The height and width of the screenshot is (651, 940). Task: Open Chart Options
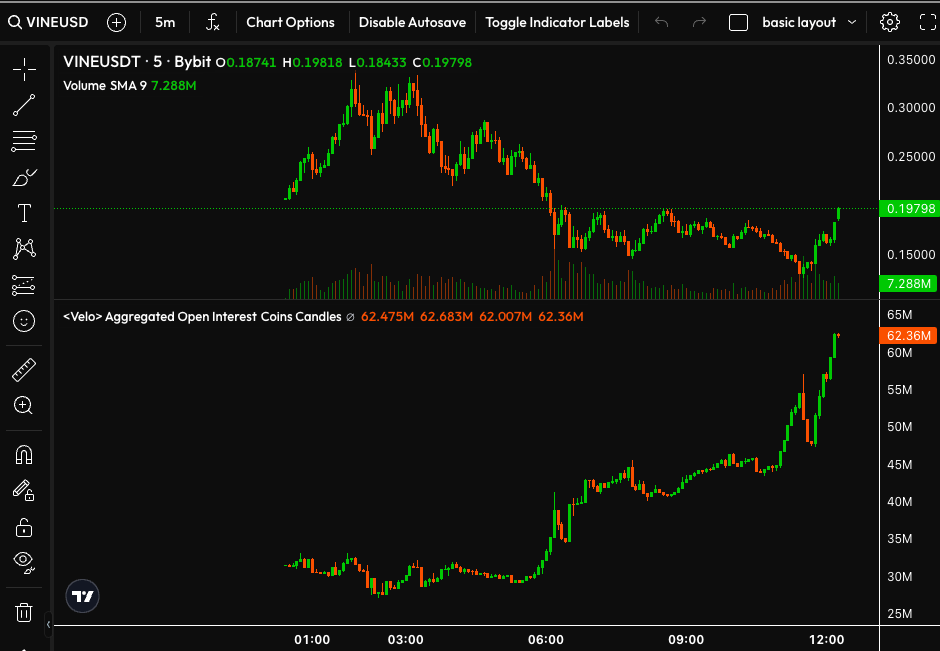(290, 23)
